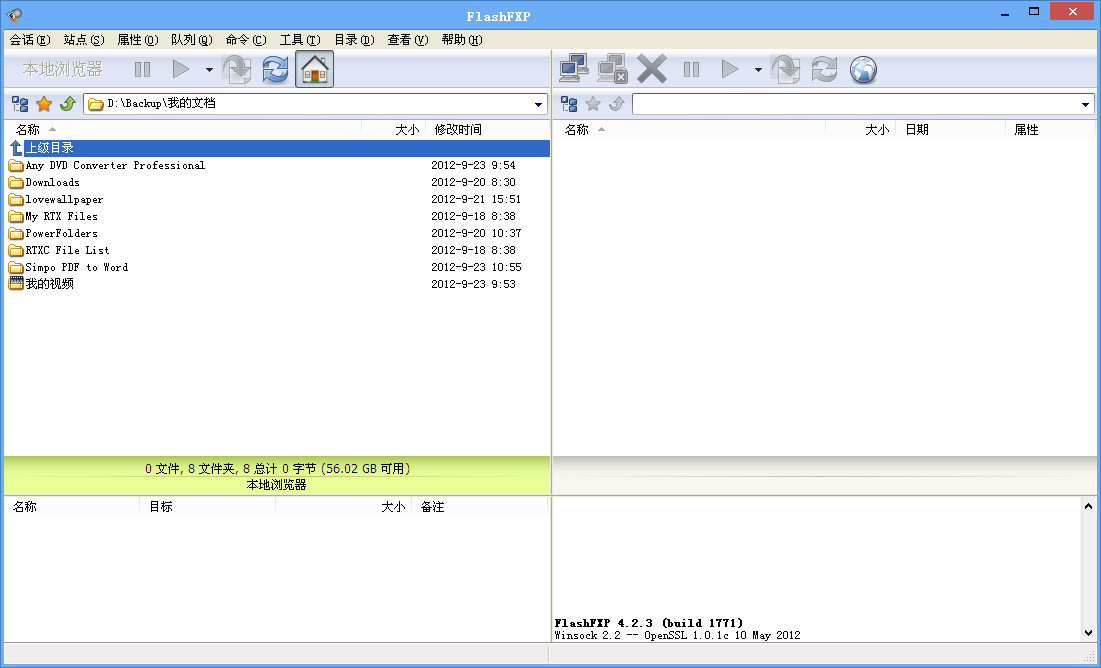Click the remote pane Favorites star icon
The height and width of the screenshot is (668, 1101).
pyautogui.click(x=593, y=104)
